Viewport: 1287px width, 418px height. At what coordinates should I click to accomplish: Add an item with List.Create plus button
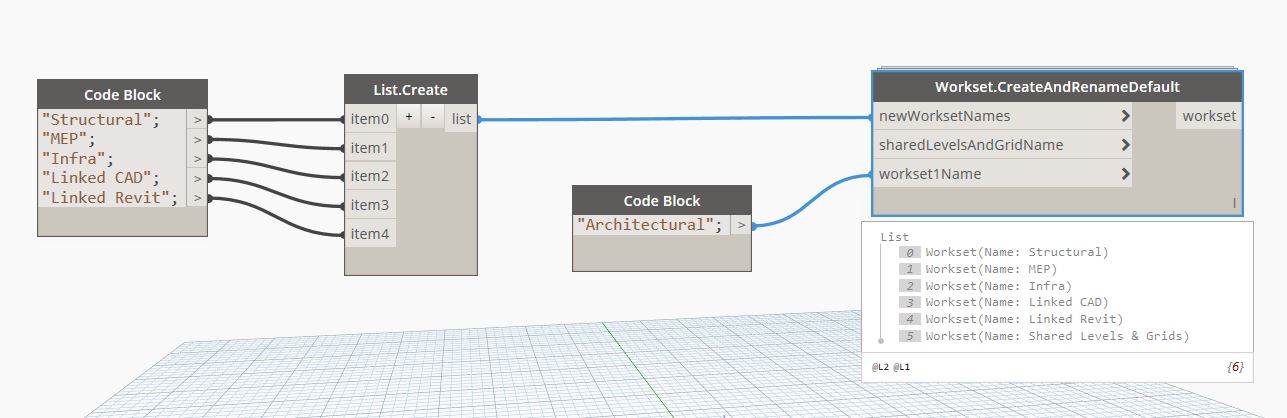coord(409,118)
